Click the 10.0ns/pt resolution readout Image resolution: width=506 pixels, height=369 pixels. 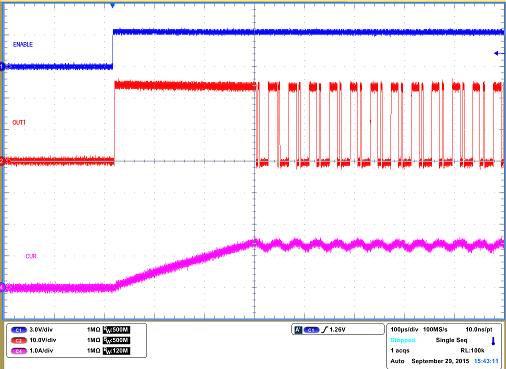479,330
